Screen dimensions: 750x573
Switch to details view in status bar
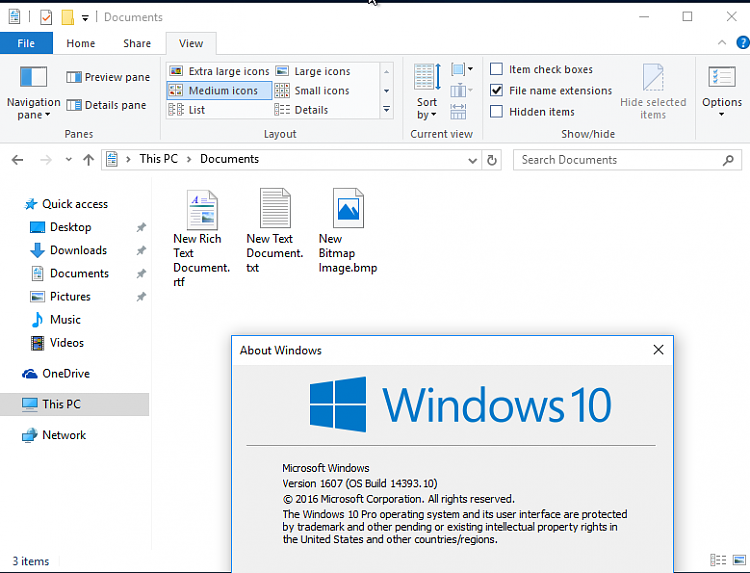(718, 560)
